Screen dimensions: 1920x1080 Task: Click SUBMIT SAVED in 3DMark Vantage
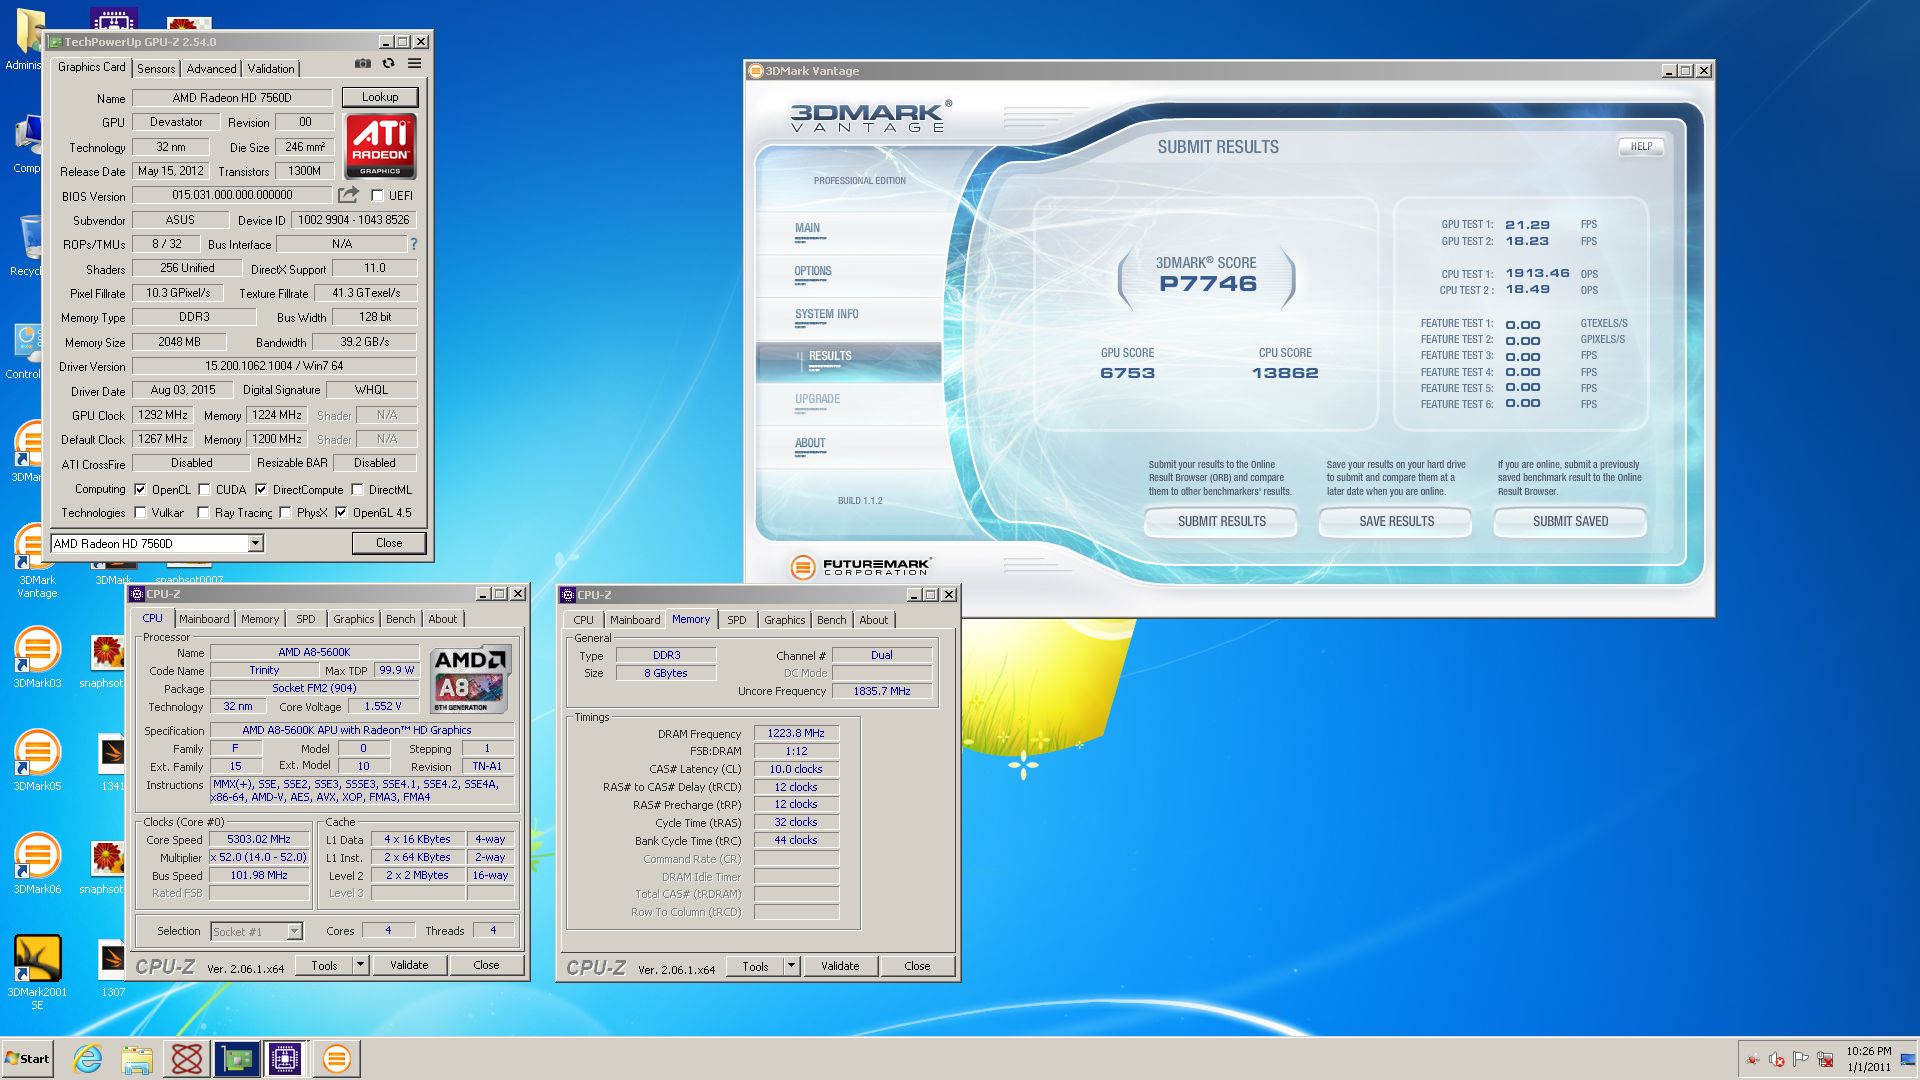1570,521
